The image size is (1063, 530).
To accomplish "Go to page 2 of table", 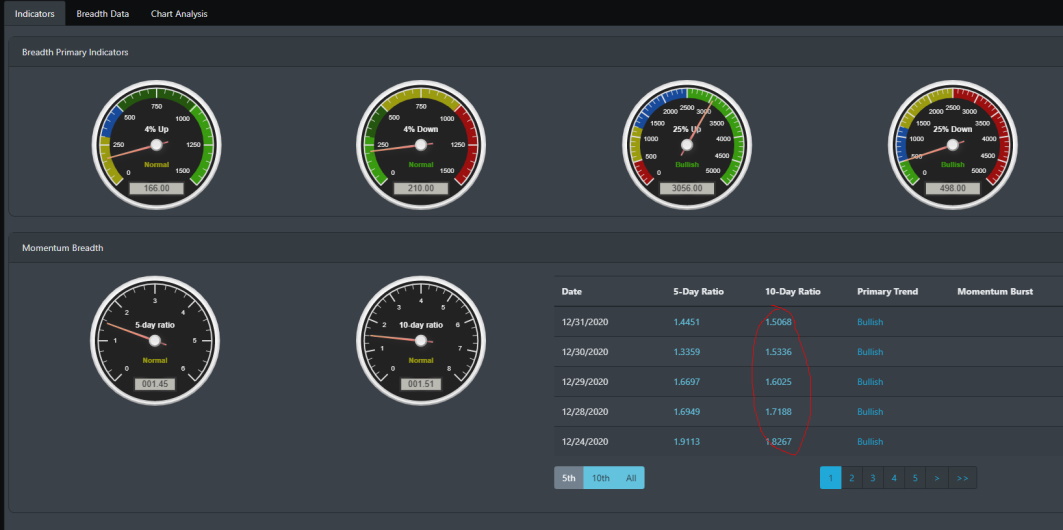I will (851, 478).
